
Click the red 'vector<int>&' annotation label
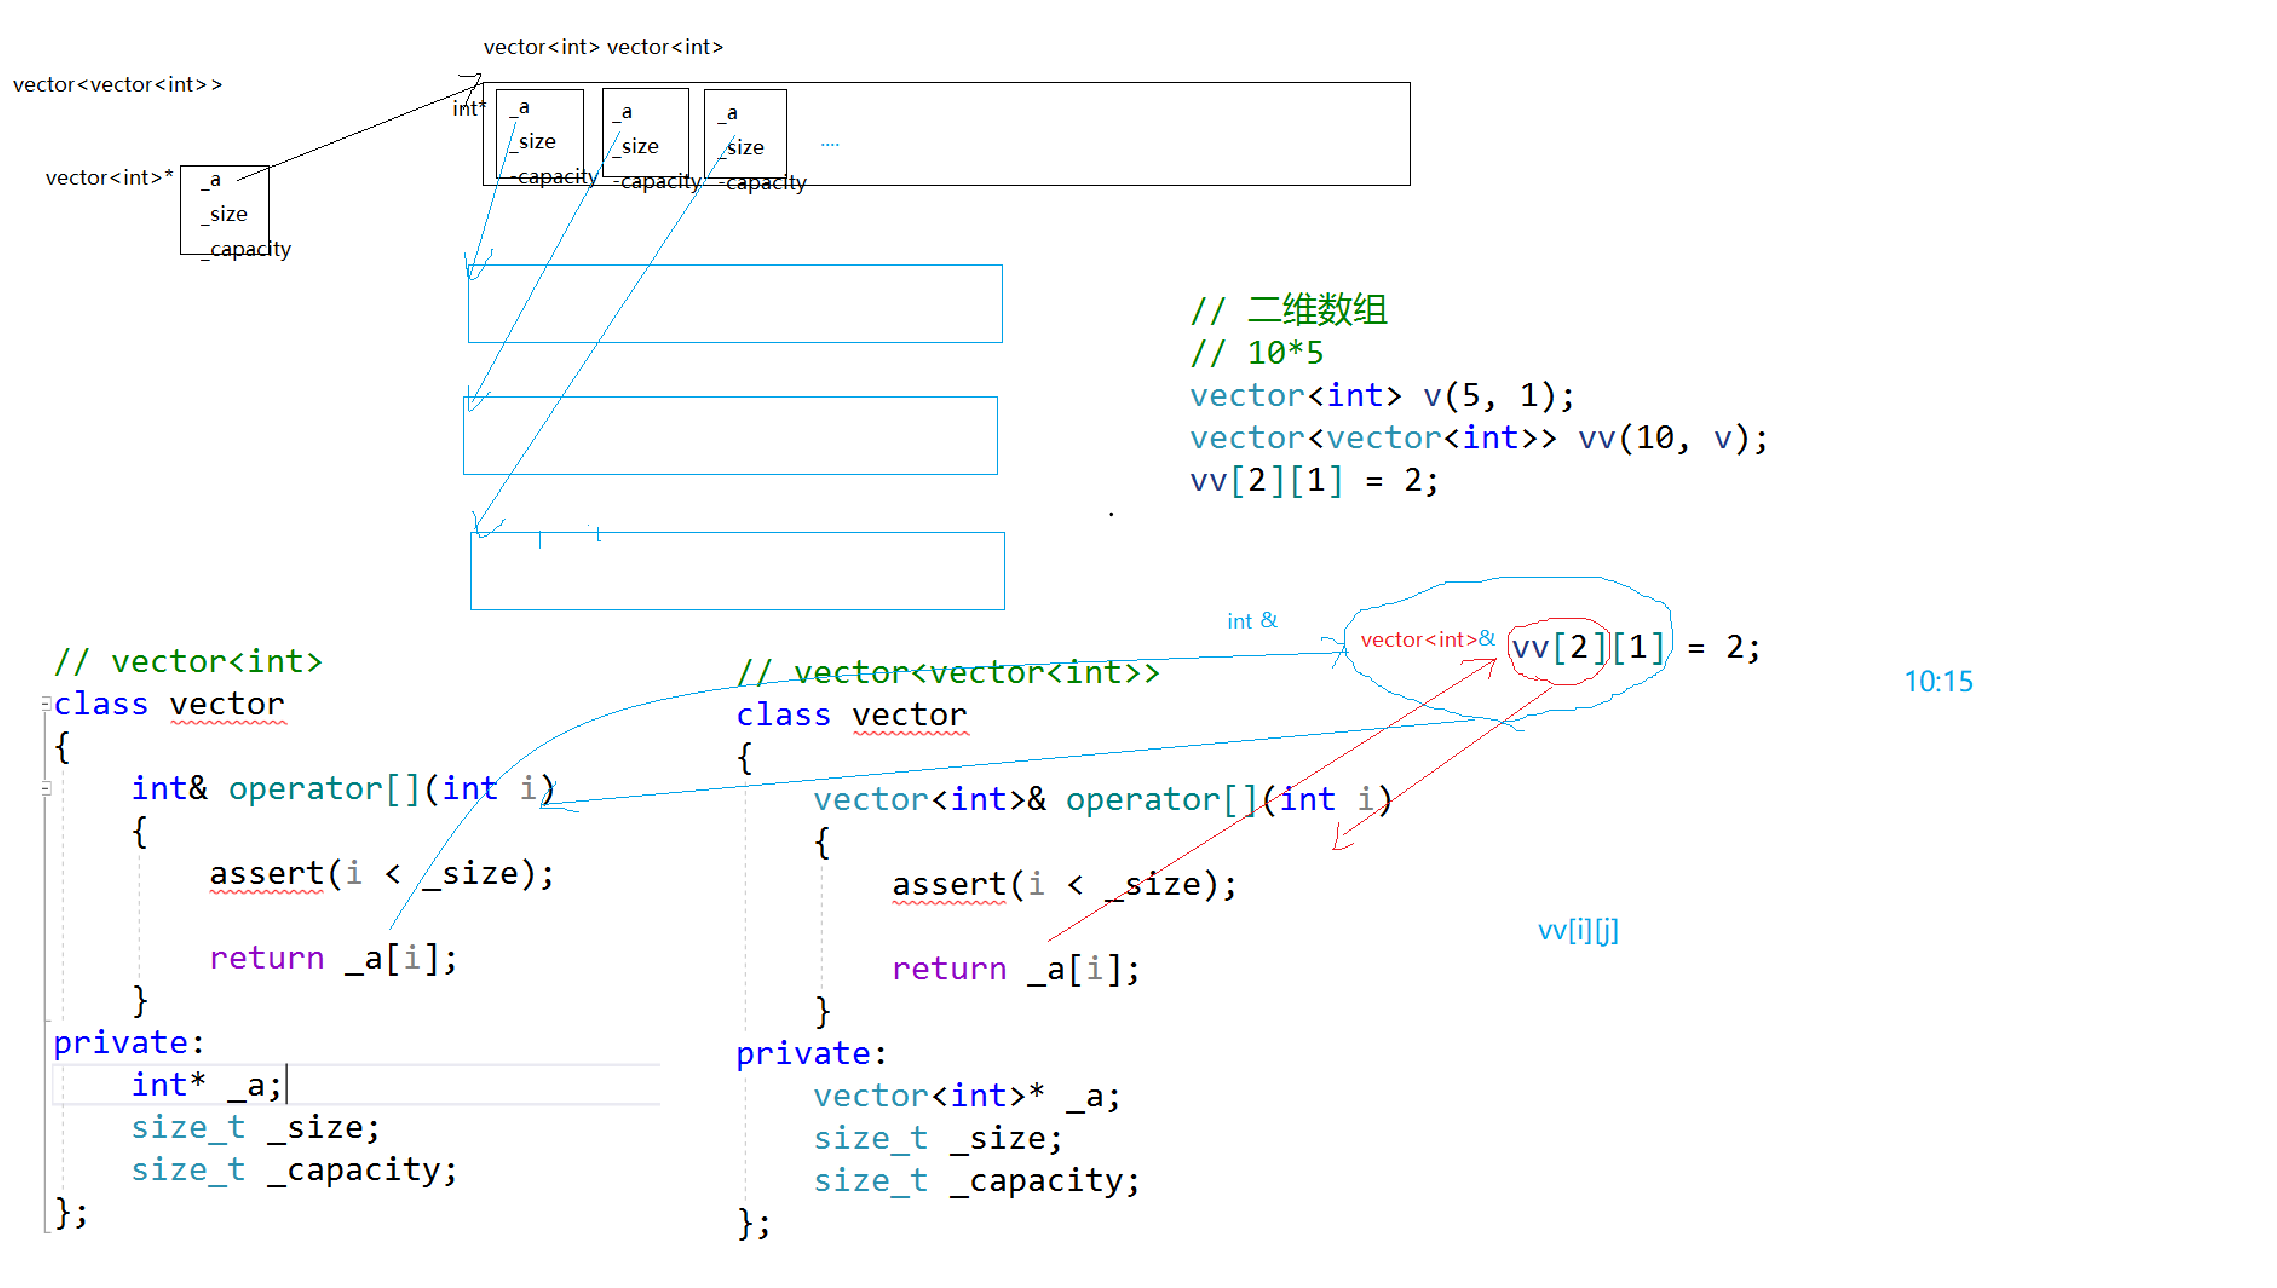tap(1426, 640)
